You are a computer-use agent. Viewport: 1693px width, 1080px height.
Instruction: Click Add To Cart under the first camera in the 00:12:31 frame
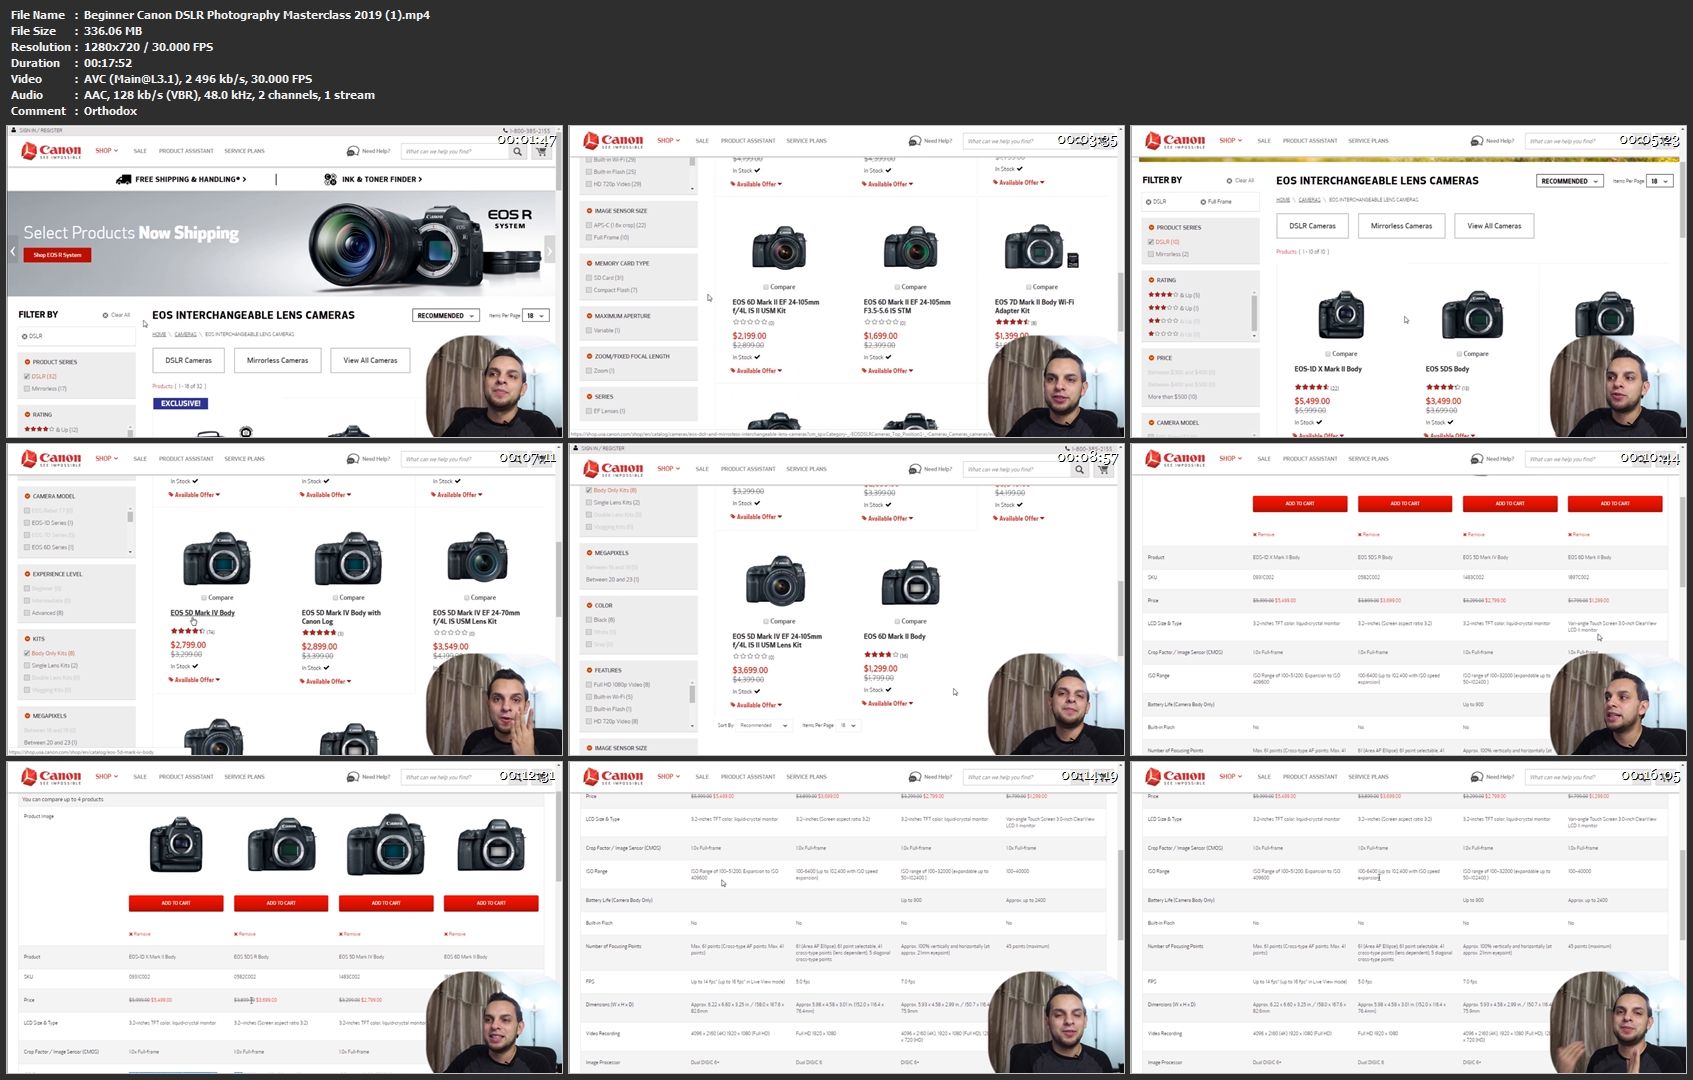[176, 903]
